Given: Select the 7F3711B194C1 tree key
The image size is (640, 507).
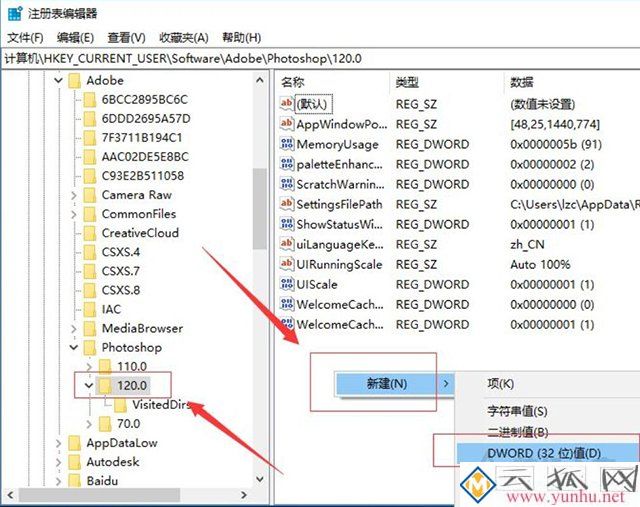Looking at the screenshot, I should point(142,138).
